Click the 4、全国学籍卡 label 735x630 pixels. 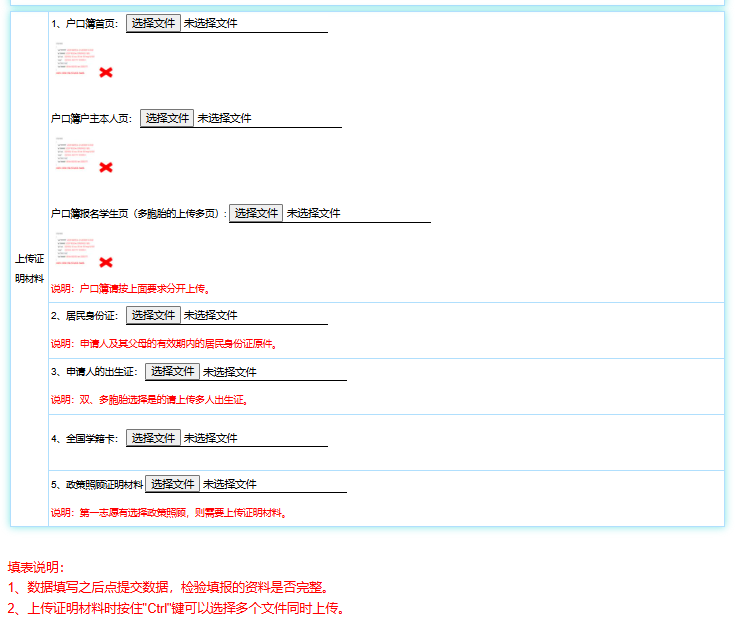(85, 439)
